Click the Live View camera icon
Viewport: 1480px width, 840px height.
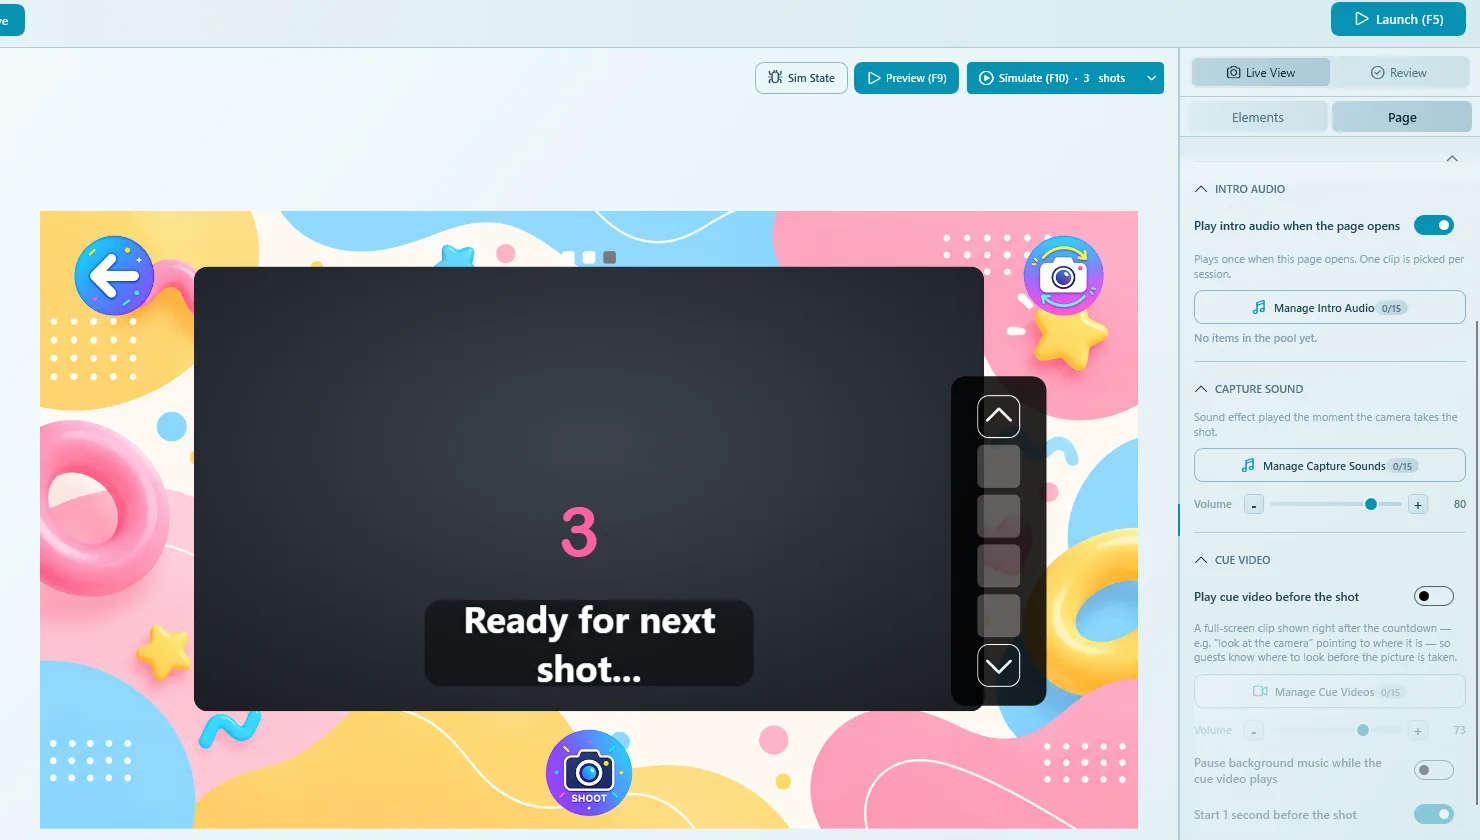[x=1234, y=72]
